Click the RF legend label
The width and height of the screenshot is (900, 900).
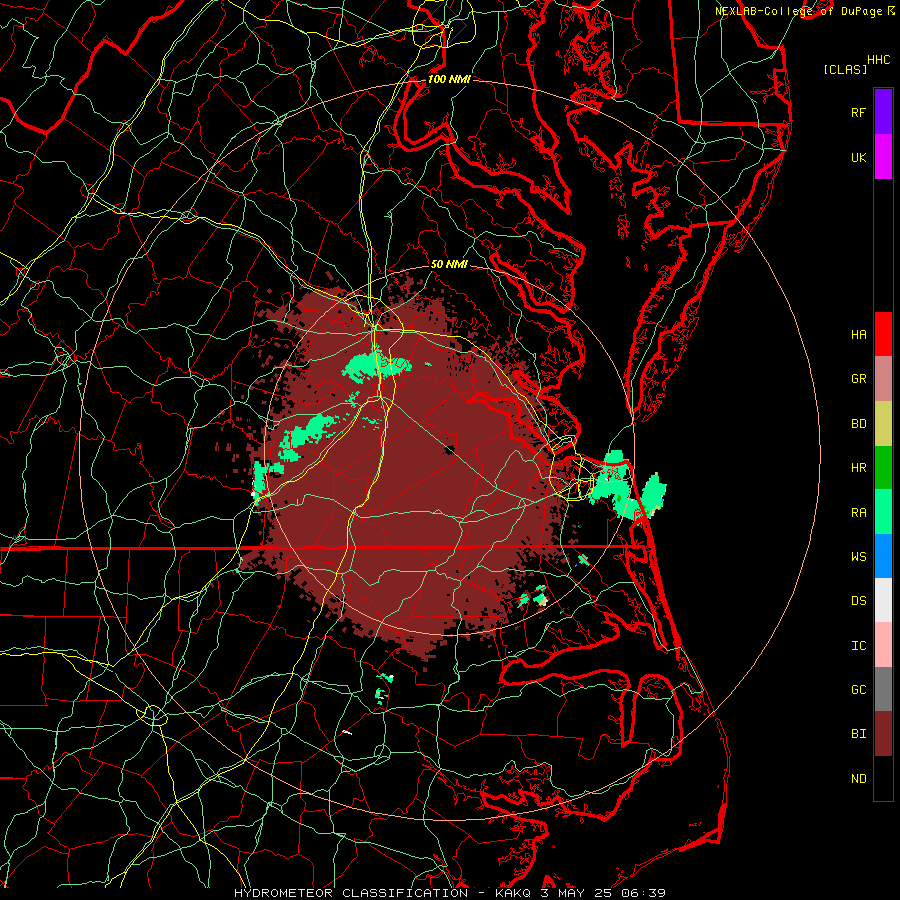coord(858,112)
